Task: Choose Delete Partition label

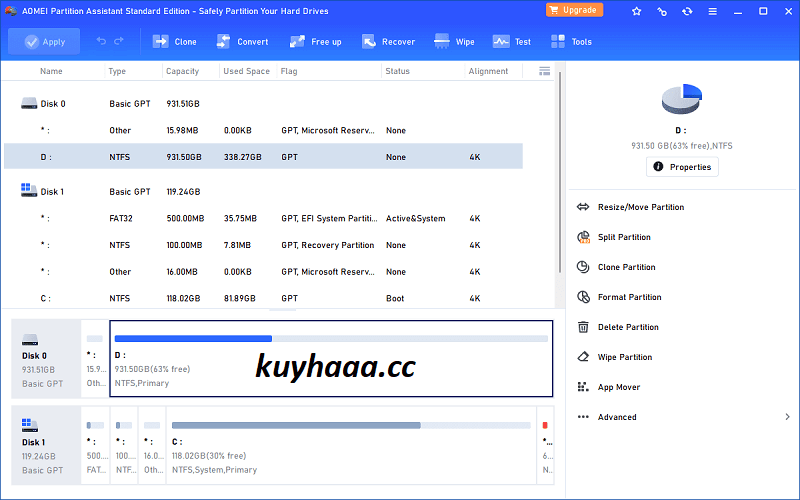Action: coord(628,327)
